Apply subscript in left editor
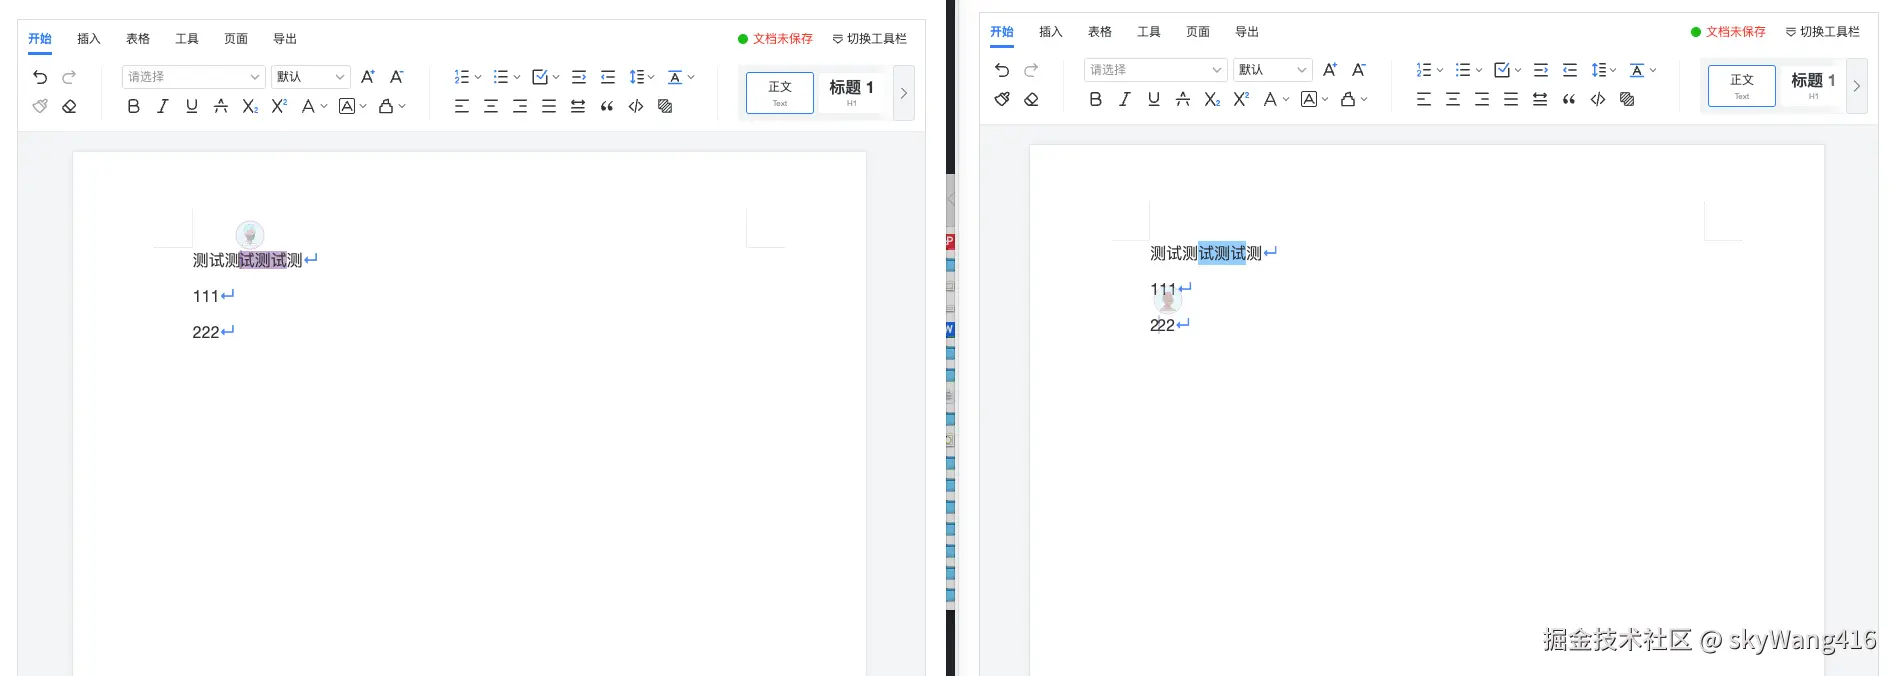The image size is (1897, 676). (x=250, y=106)
